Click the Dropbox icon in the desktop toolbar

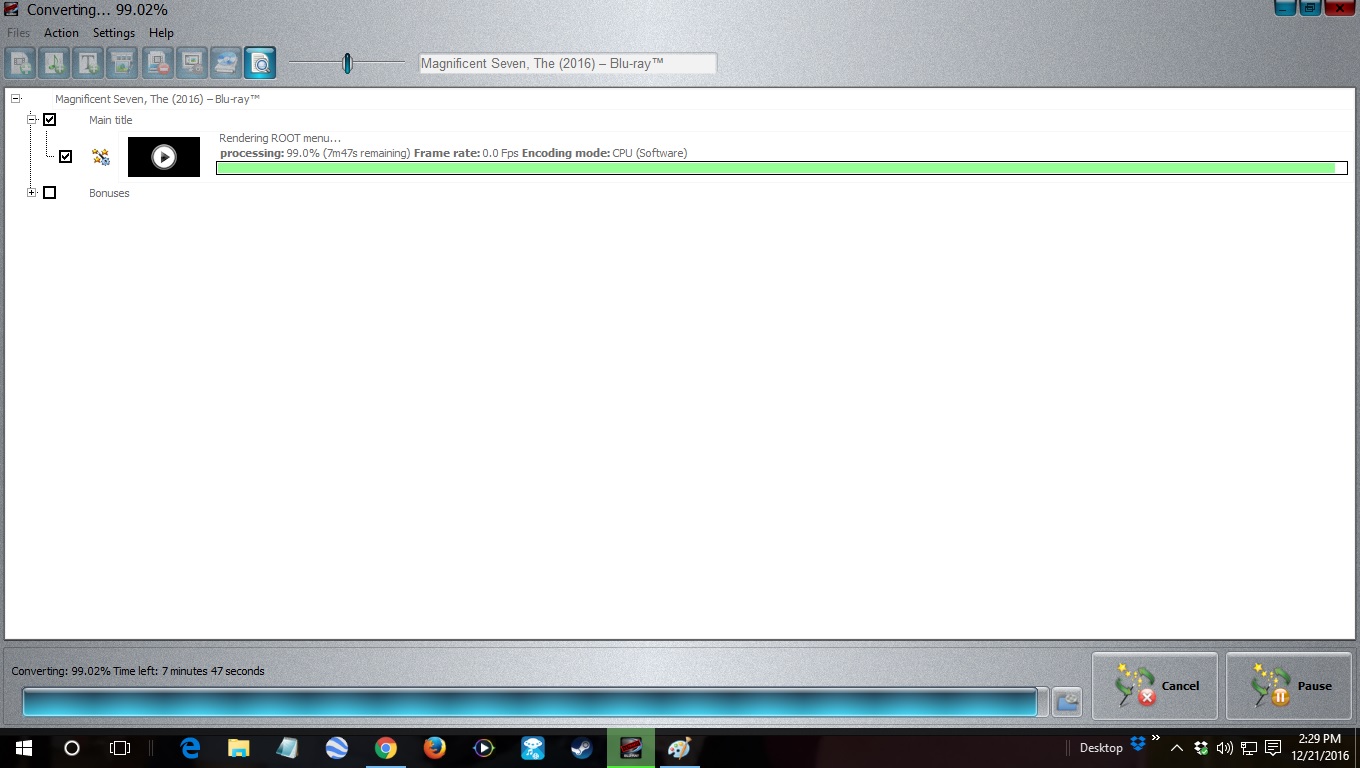(1138, 743)
